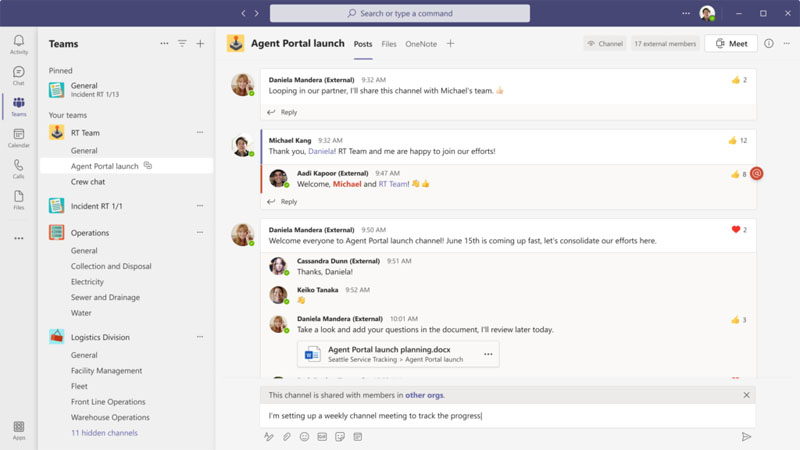This screenshot has width=800, height=450.
Task: Open Calendar from the left rail
Action: [18, 138]
